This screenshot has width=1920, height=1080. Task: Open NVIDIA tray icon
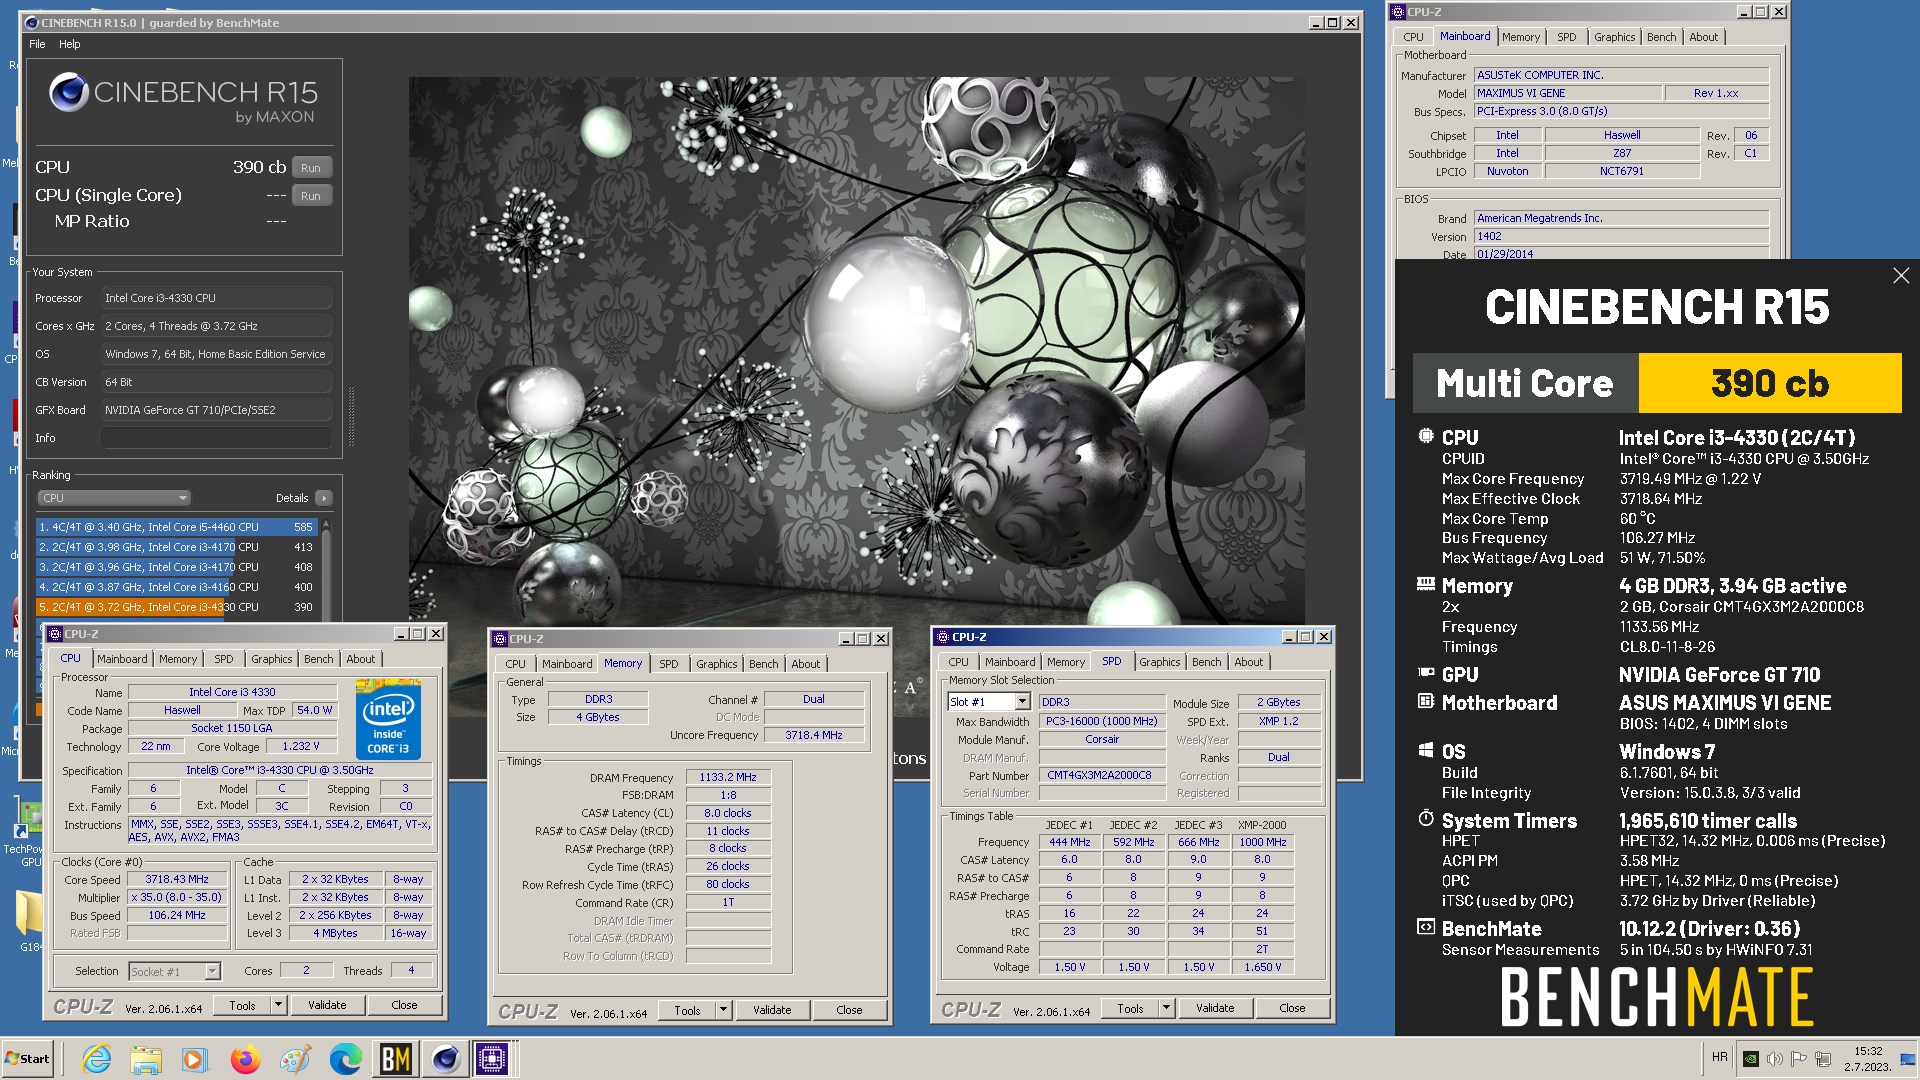click(1751, 1058)
